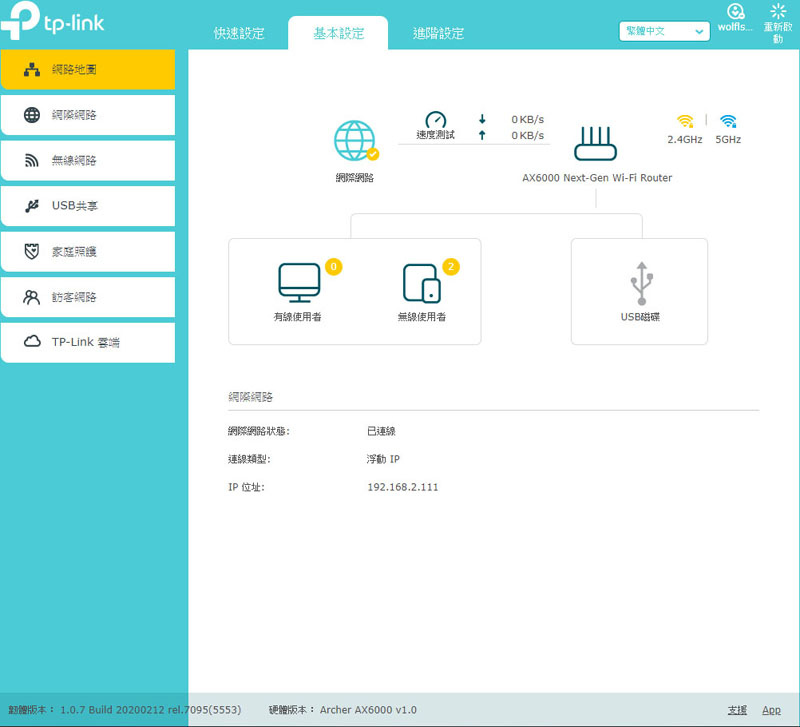Click the 2.4GHz Wi-Fi icon

(x=685, y=121)
